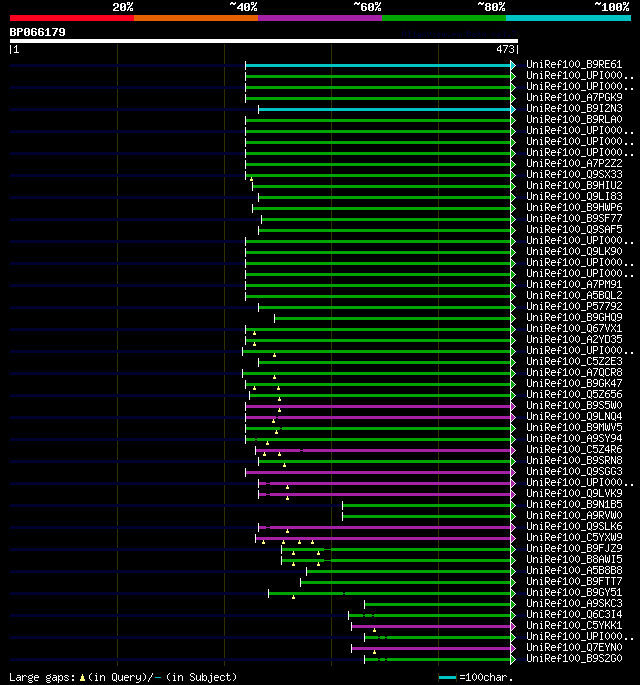Select the UniRef100_A9RVW0 label
The height and width of the screenshot is (685, 640).
pyautogui.click(x=574, y=515)
